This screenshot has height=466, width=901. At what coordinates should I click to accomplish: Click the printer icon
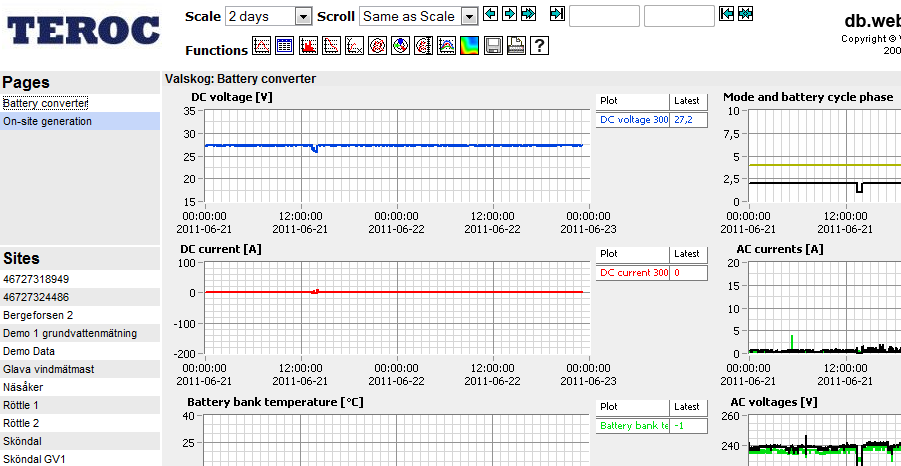pyautogui.click(x=516, y=45)
